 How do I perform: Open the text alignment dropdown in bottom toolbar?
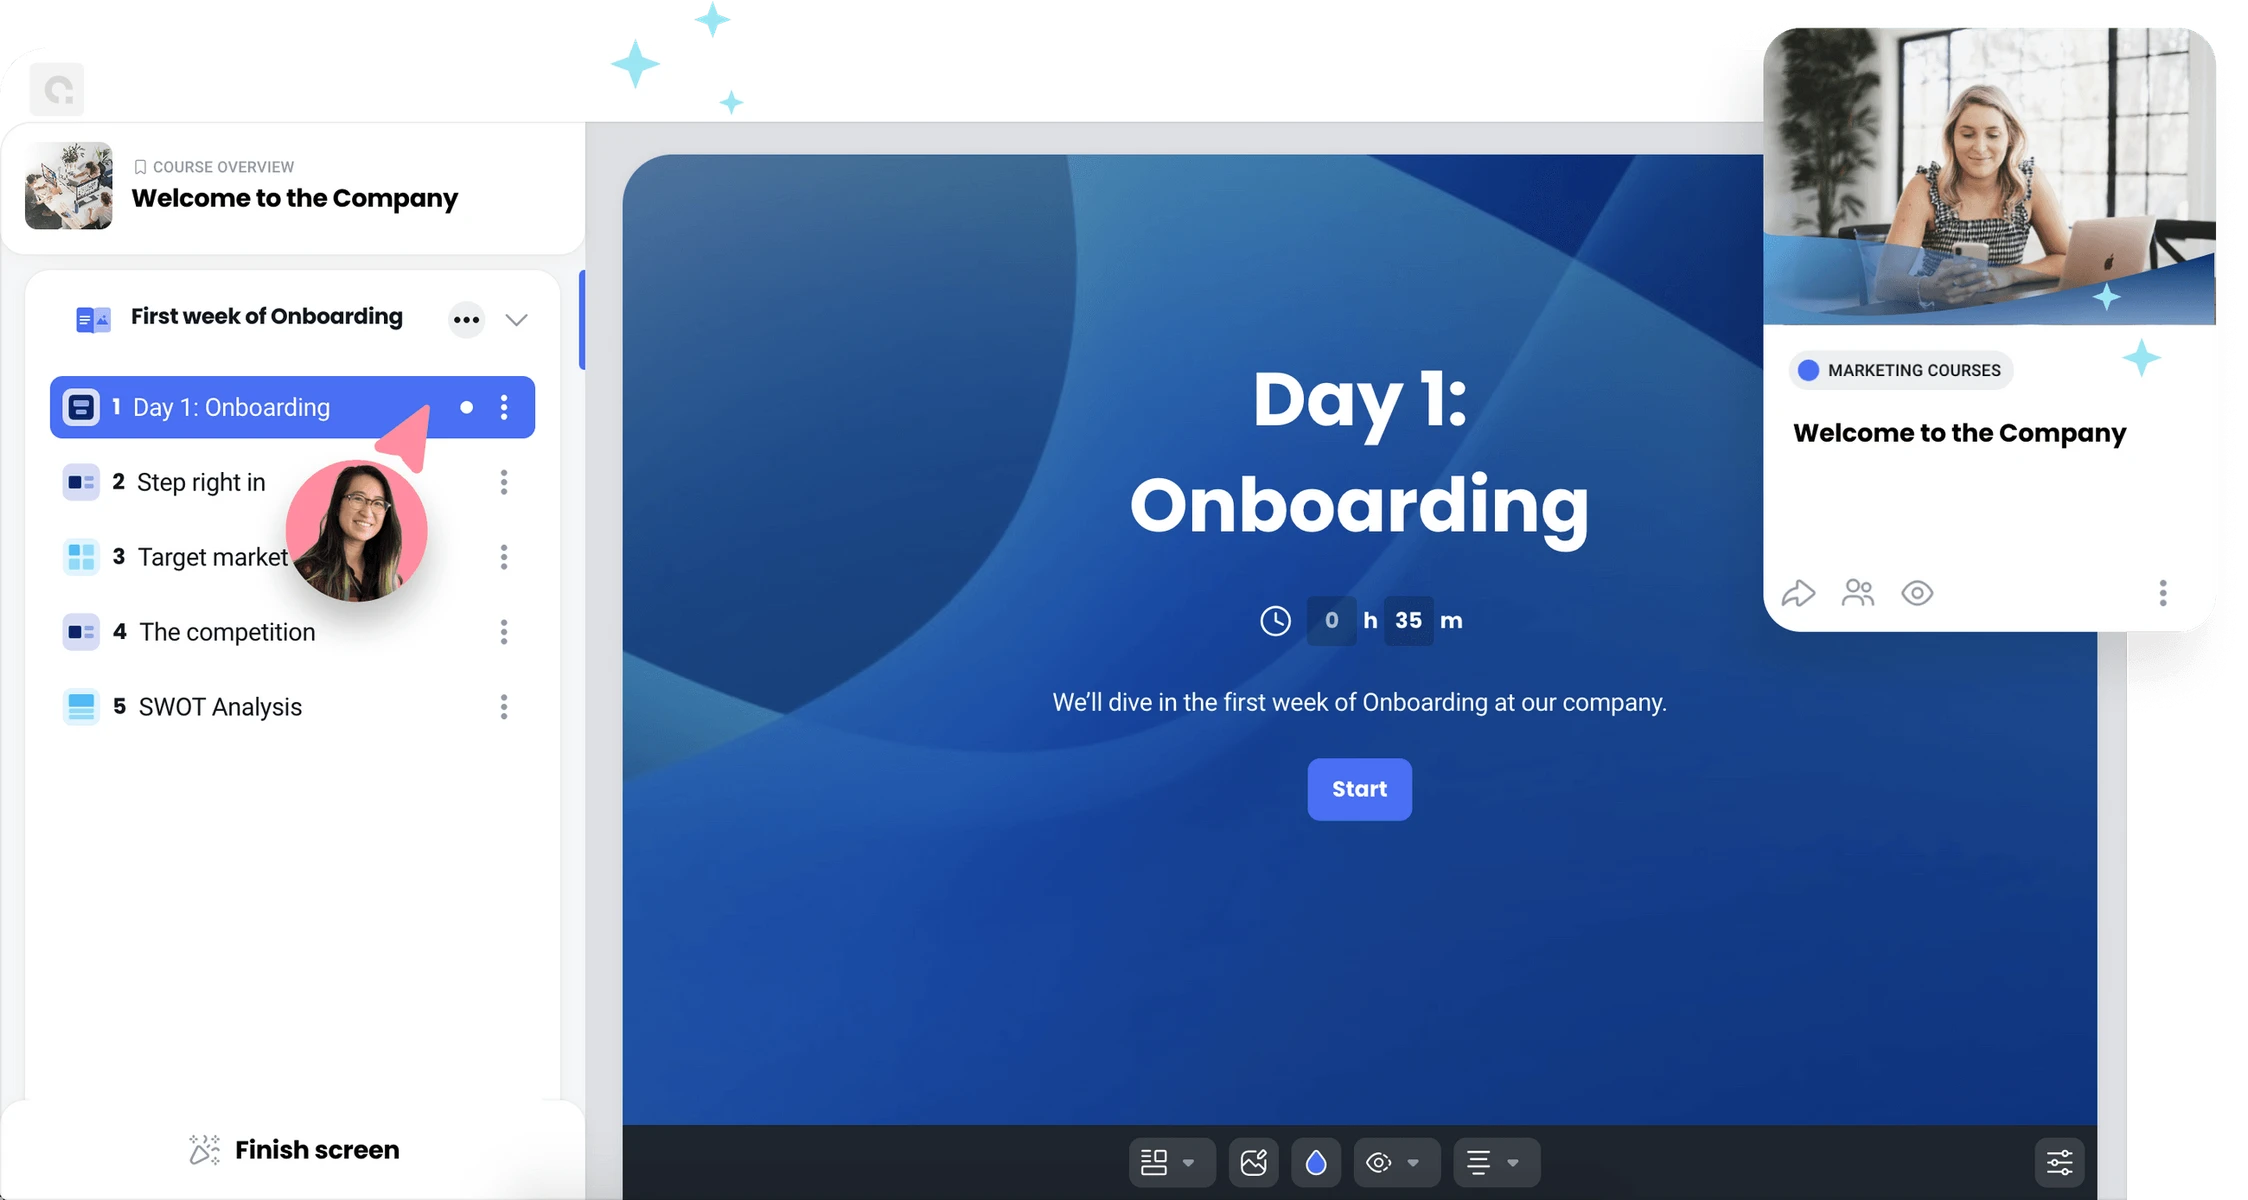click(x=1496, y=1162)
